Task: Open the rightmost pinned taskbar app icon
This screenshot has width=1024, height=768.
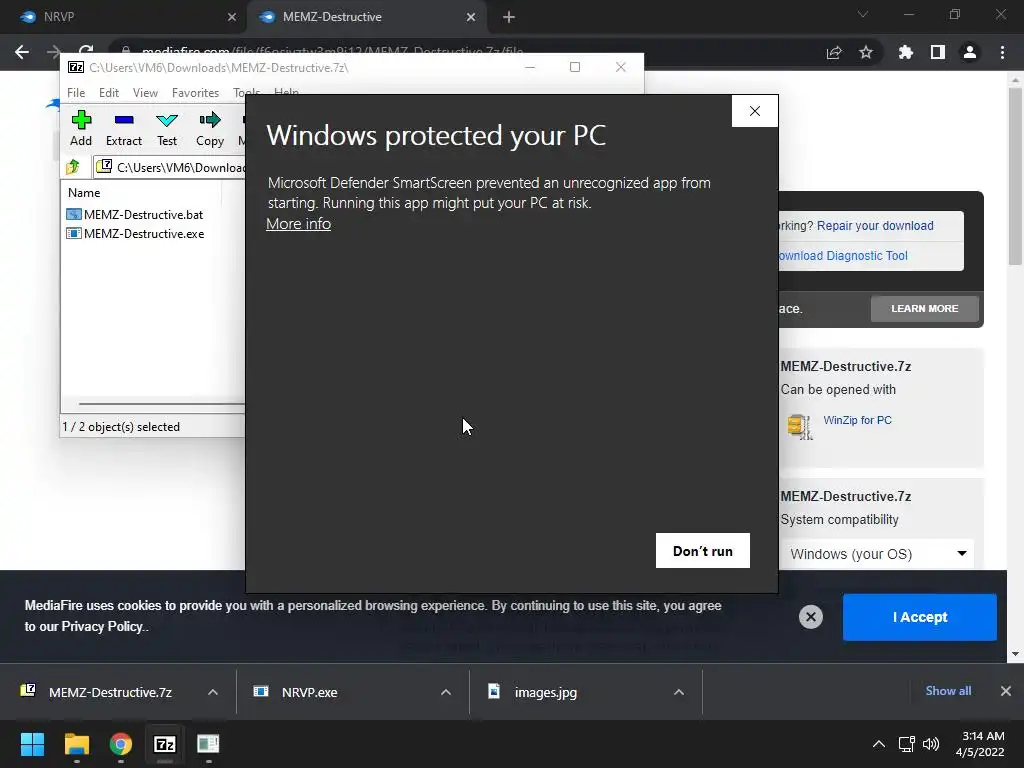Action: pyautogui.click(x=208, y=744)
